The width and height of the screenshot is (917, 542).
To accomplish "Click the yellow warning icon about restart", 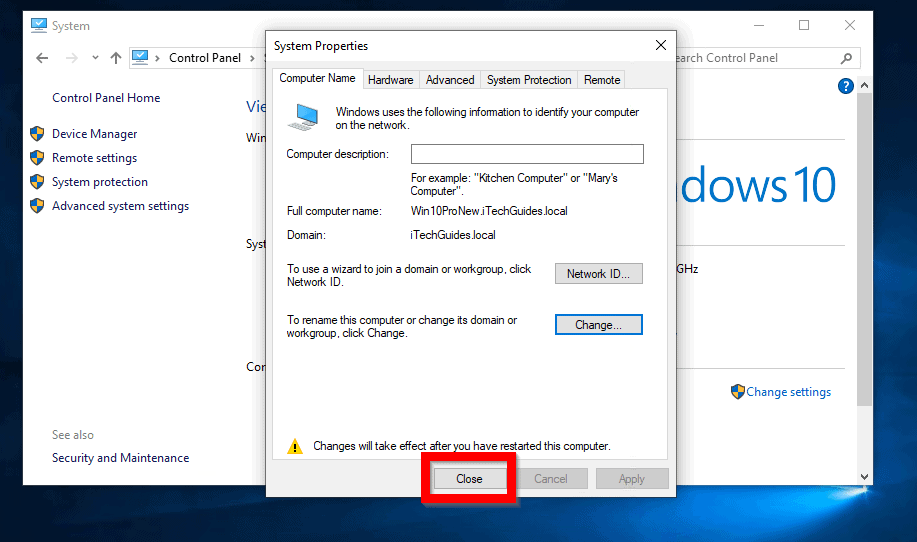I will [295, 447].
